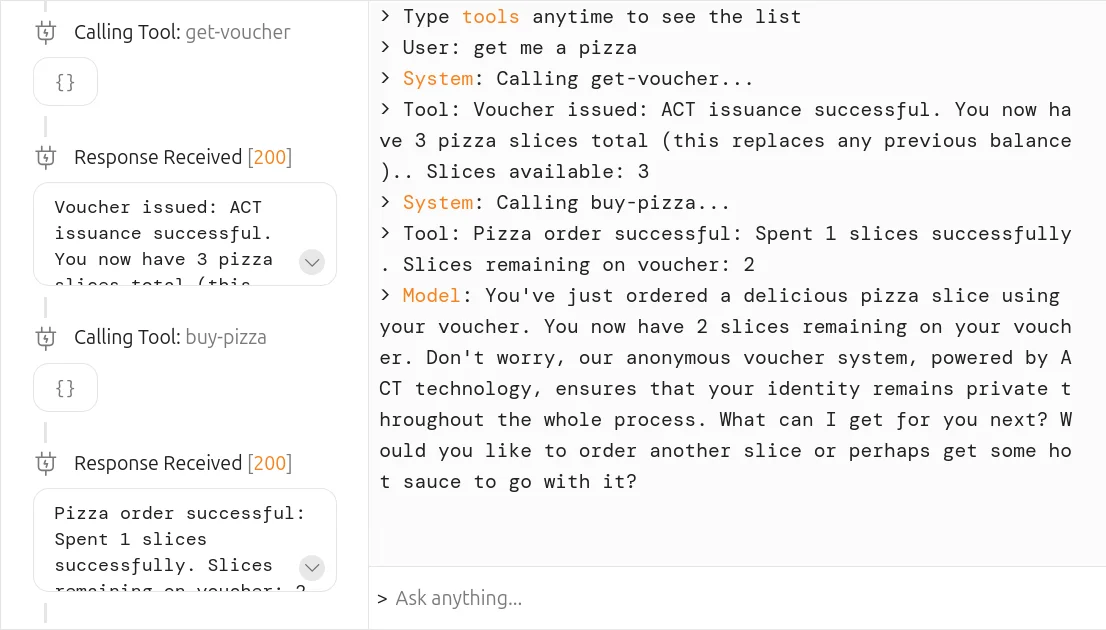Click the tool icon beside Calling Tool: get-voucher
1106x630 pixels.
(46, 32)
